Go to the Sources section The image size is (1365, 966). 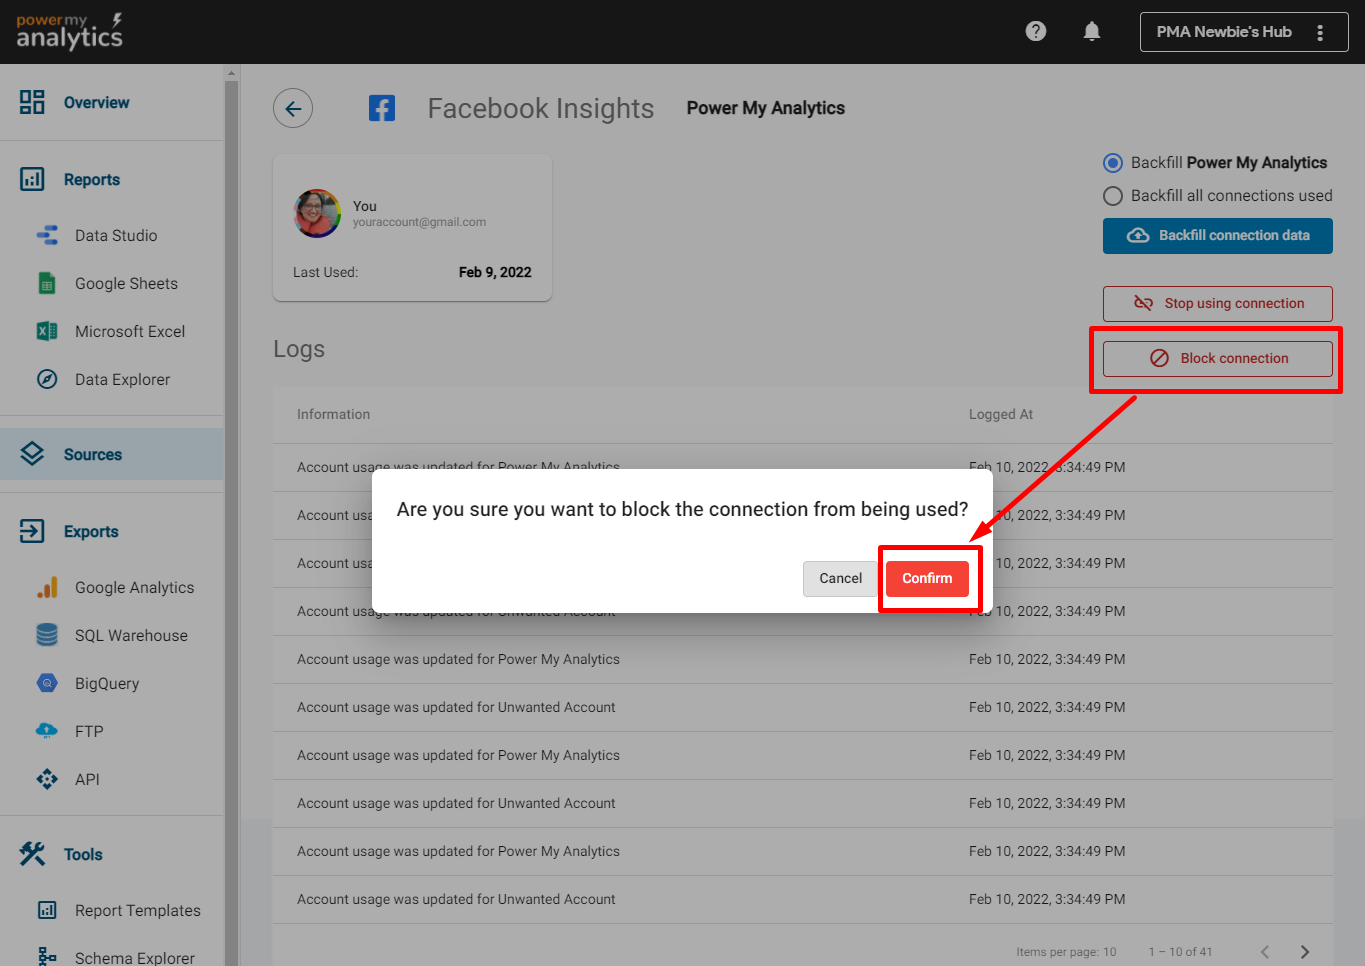[92, 455]
